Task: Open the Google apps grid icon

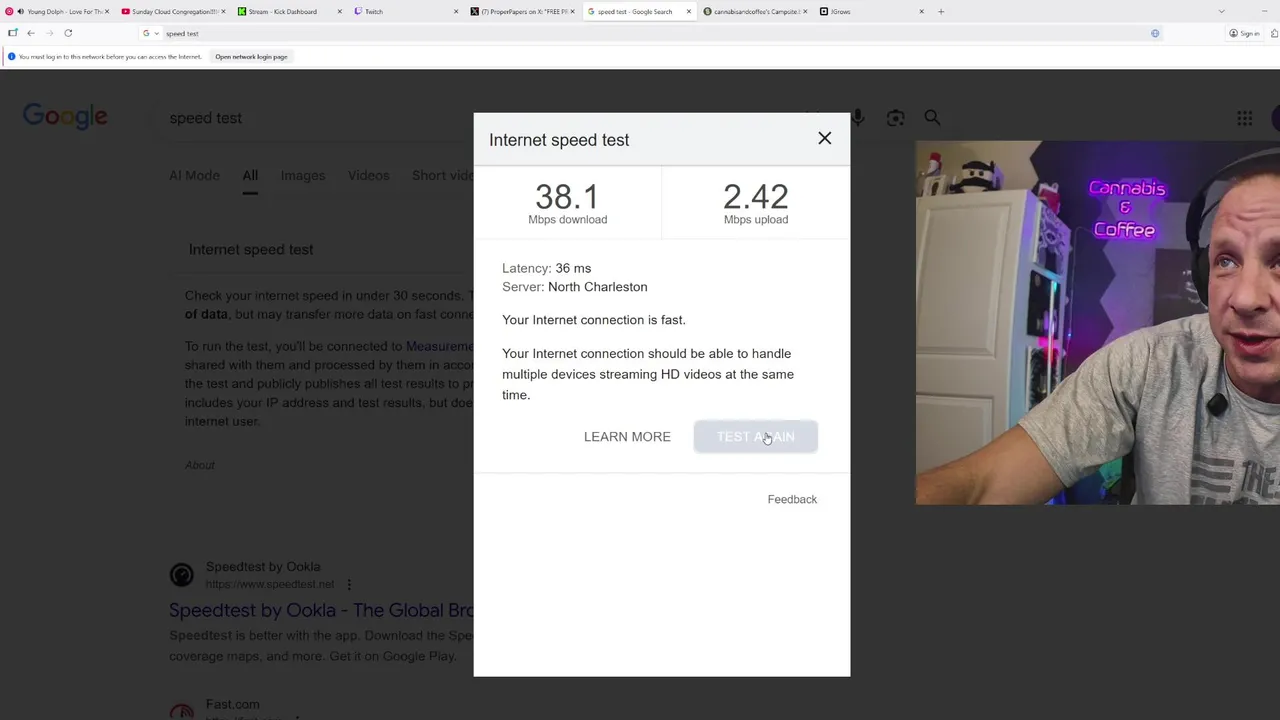Action: pyautogui.click(x=1244, y=118)
